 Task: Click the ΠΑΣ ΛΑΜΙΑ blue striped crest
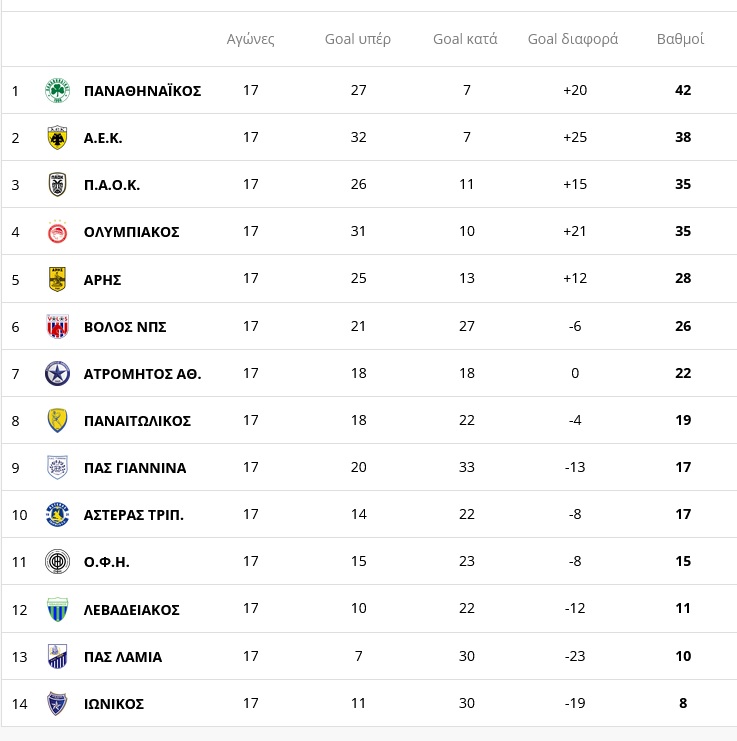[x=57, y=656]
